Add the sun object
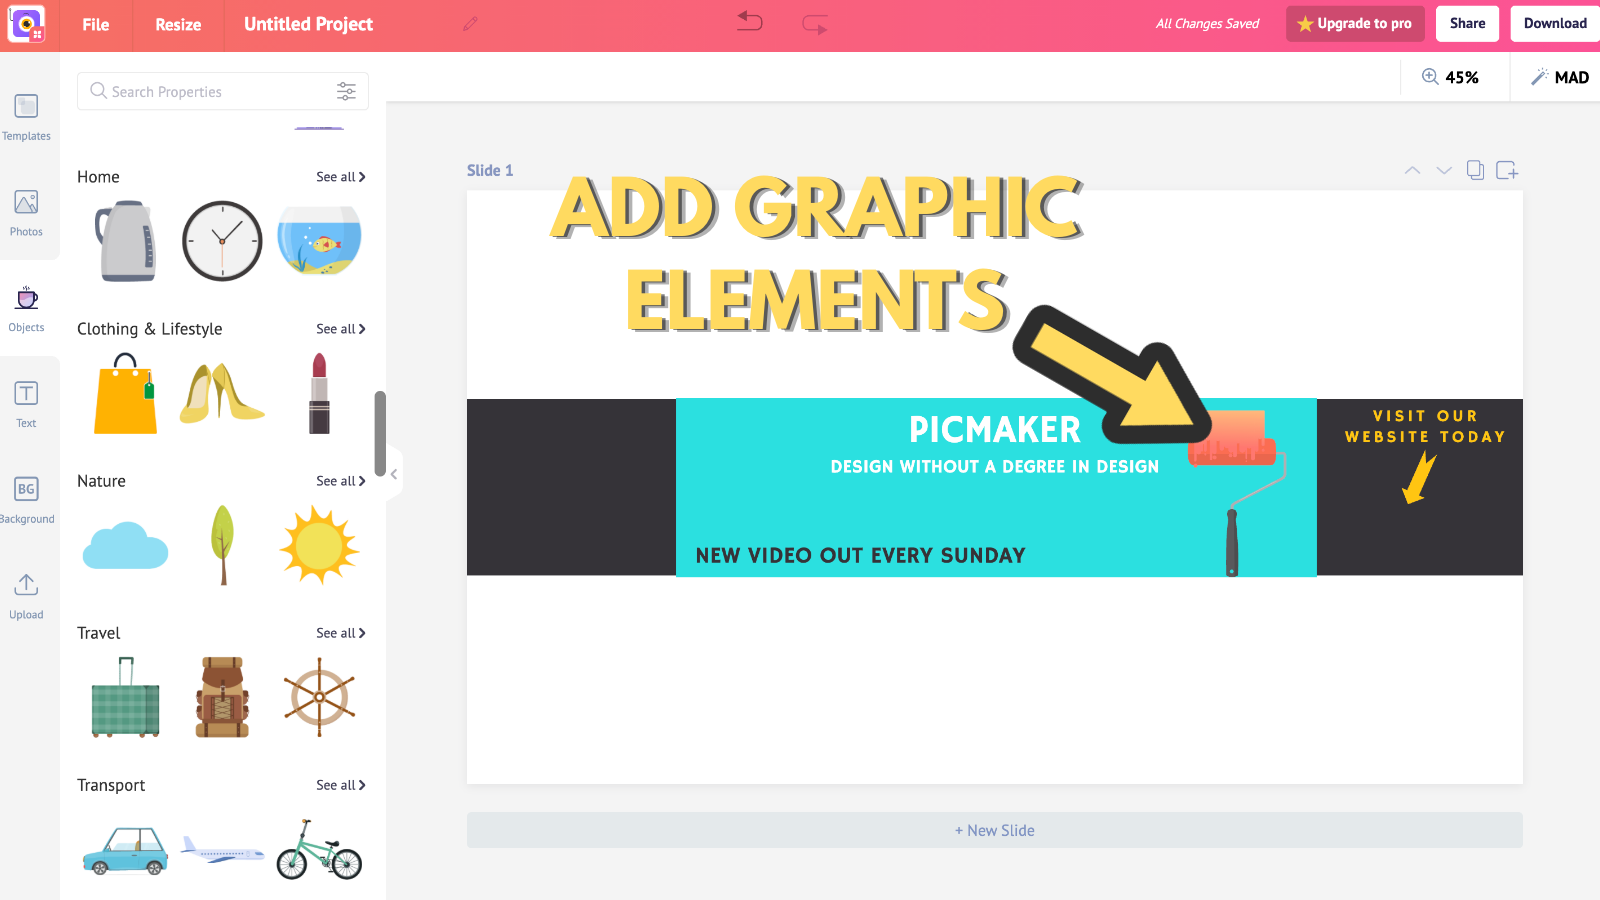 319,545
